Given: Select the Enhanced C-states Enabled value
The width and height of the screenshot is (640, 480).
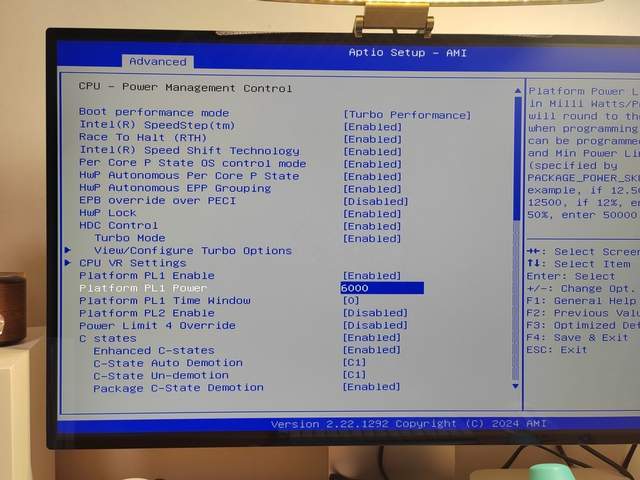Looking at the screenshot, I should click(372, 350).
